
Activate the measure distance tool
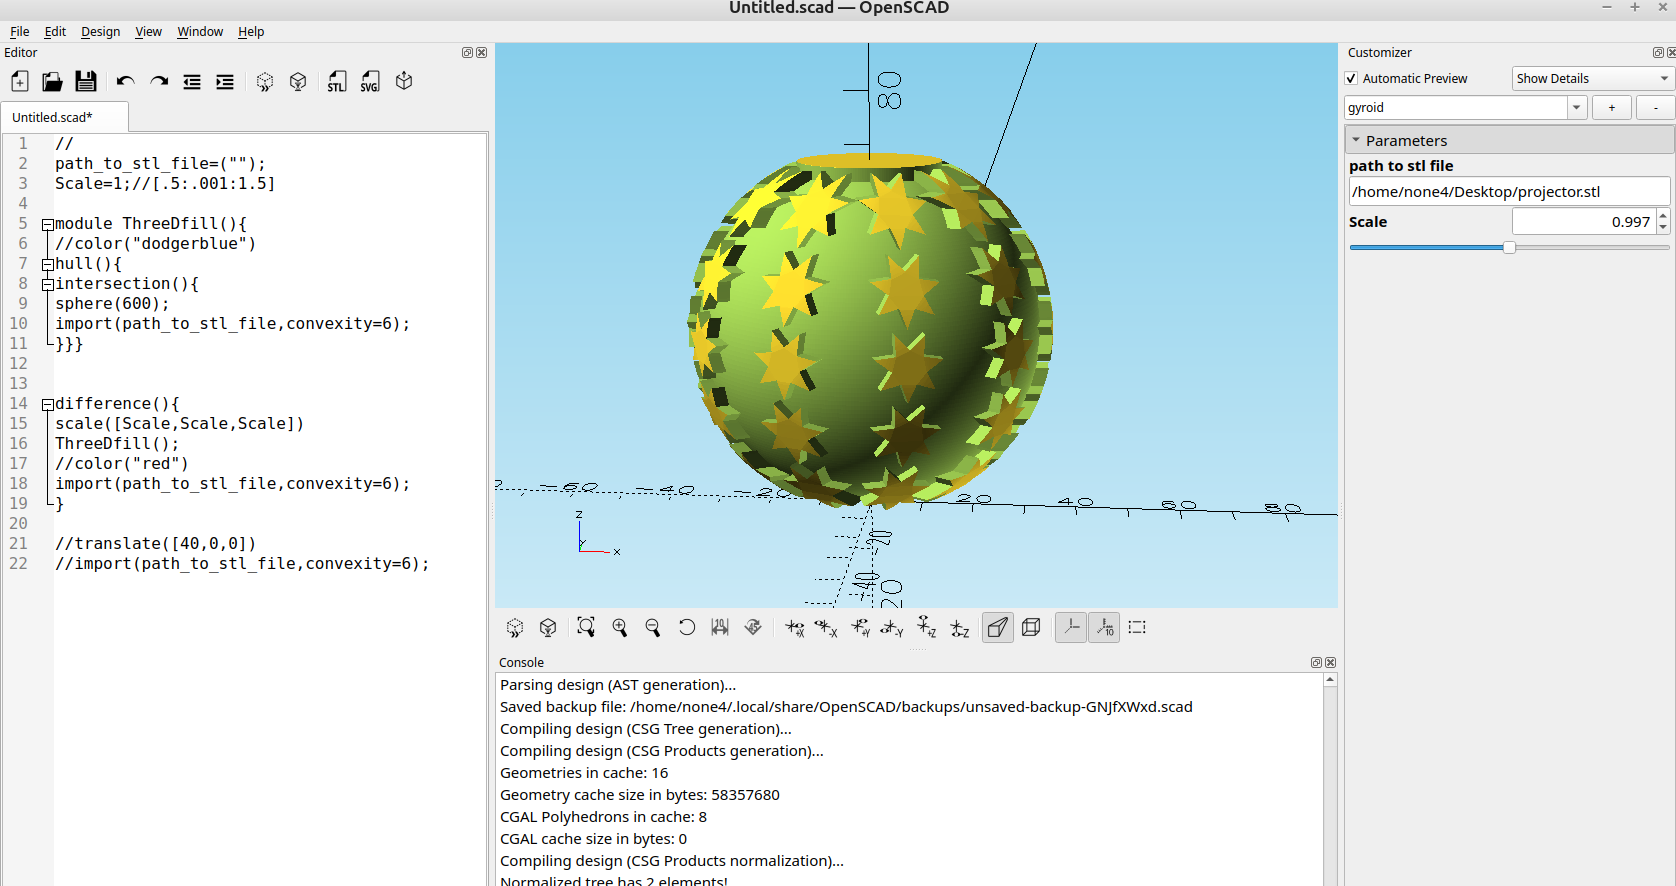720,627
